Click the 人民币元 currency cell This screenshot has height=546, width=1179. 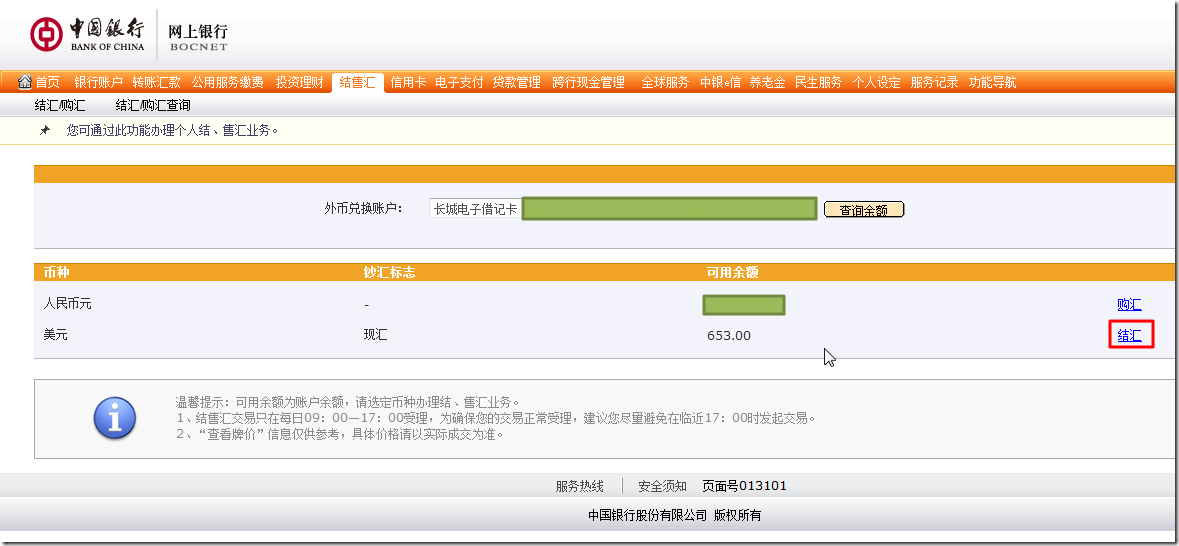[x=68, y=304]
